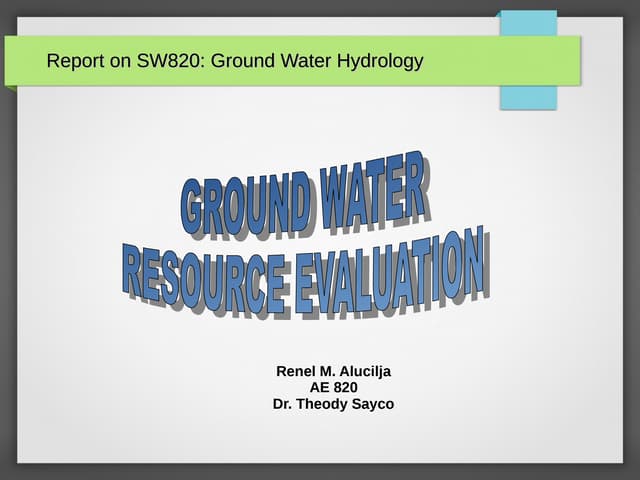
Task: Click the blank slide area below the author block
Action: tap(333, 440)
